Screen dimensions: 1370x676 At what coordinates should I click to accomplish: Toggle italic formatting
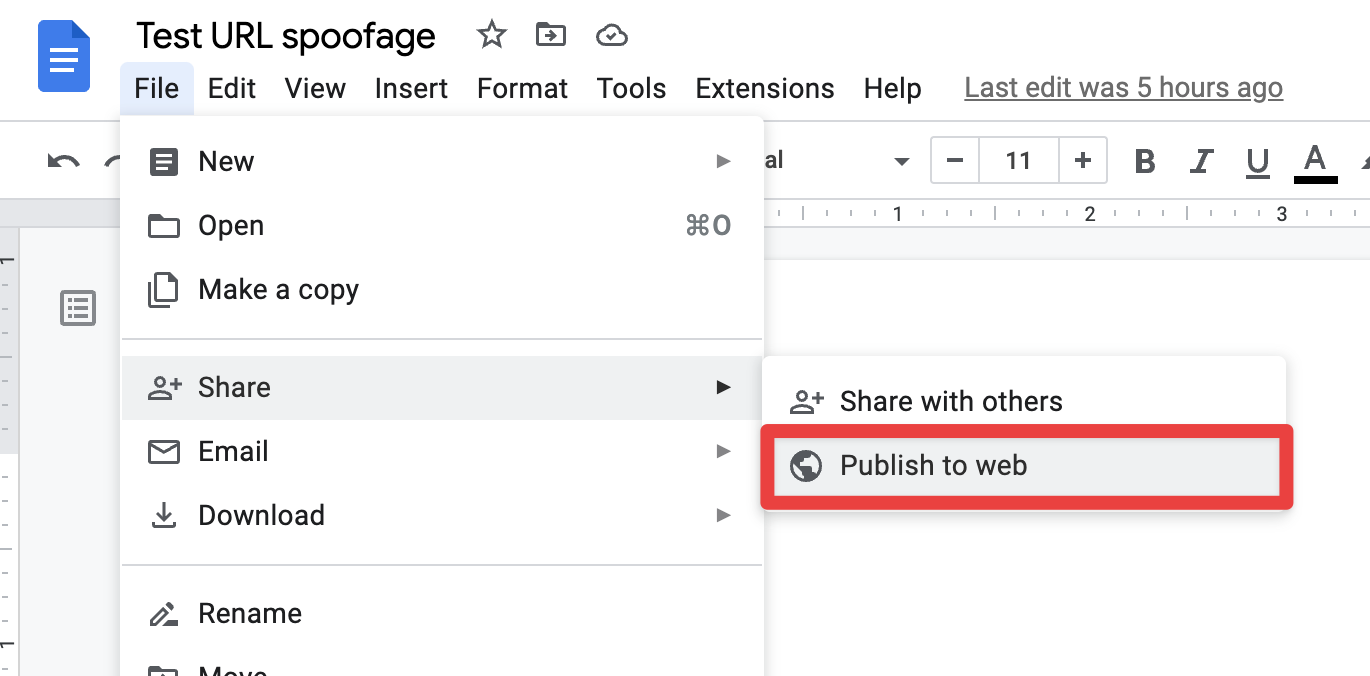1201,161
